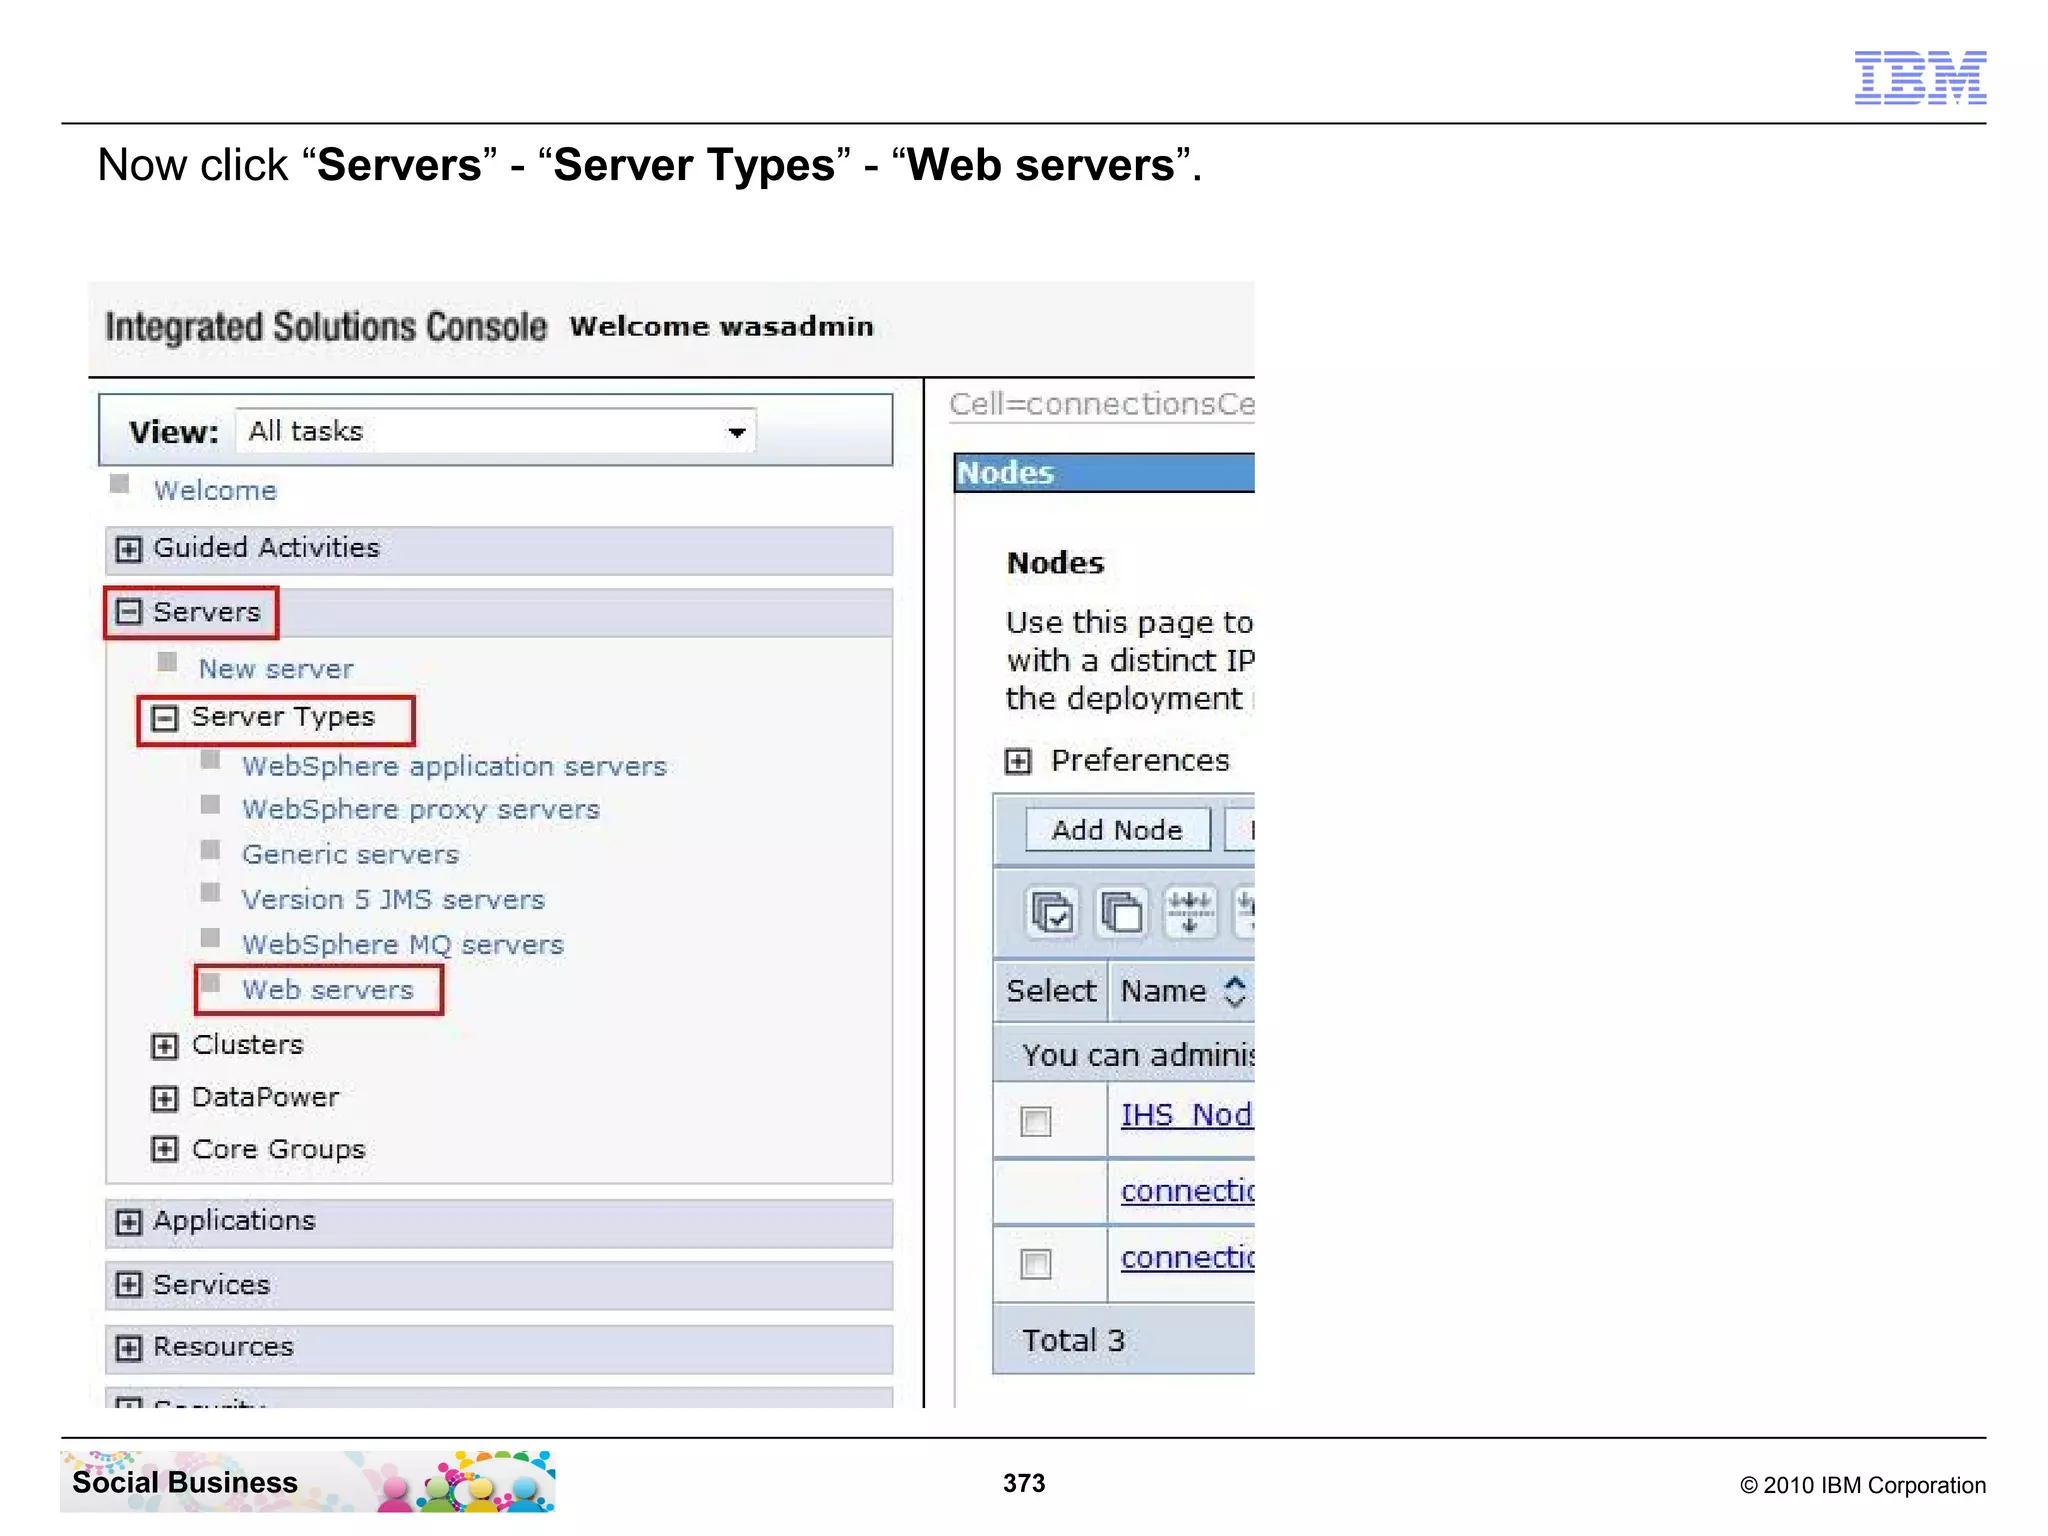
Task: Open the middle connections node link
Action: (1187, 1190)
